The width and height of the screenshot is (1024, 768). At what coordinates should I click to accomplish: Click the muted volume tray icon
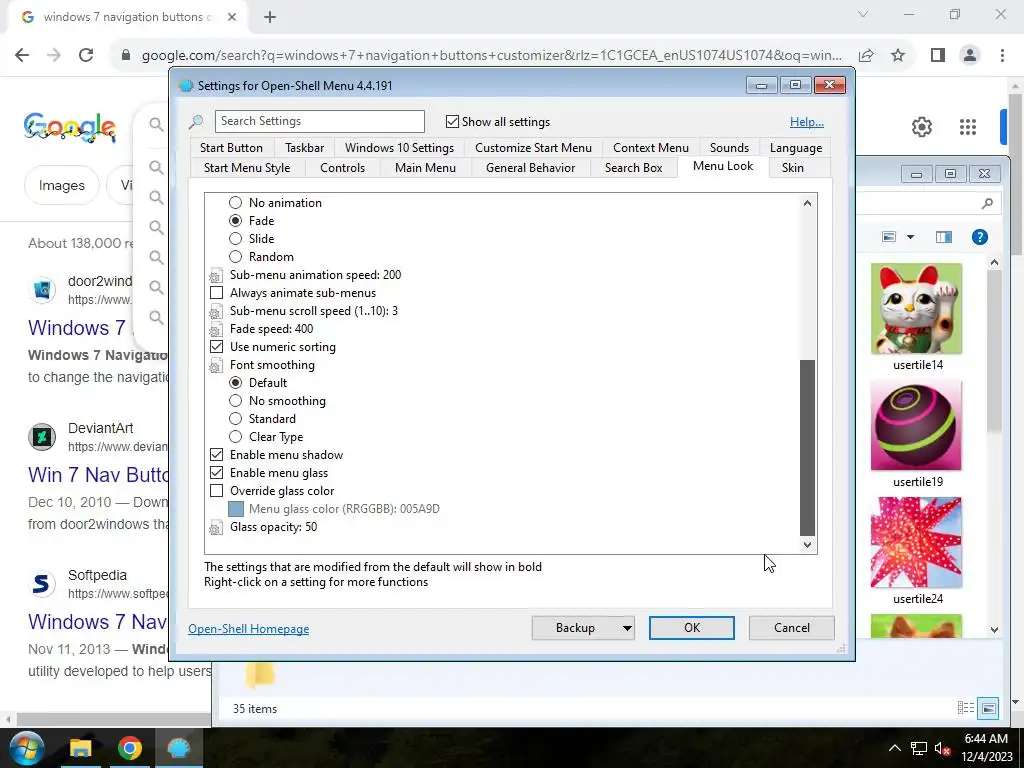(942, 748)
